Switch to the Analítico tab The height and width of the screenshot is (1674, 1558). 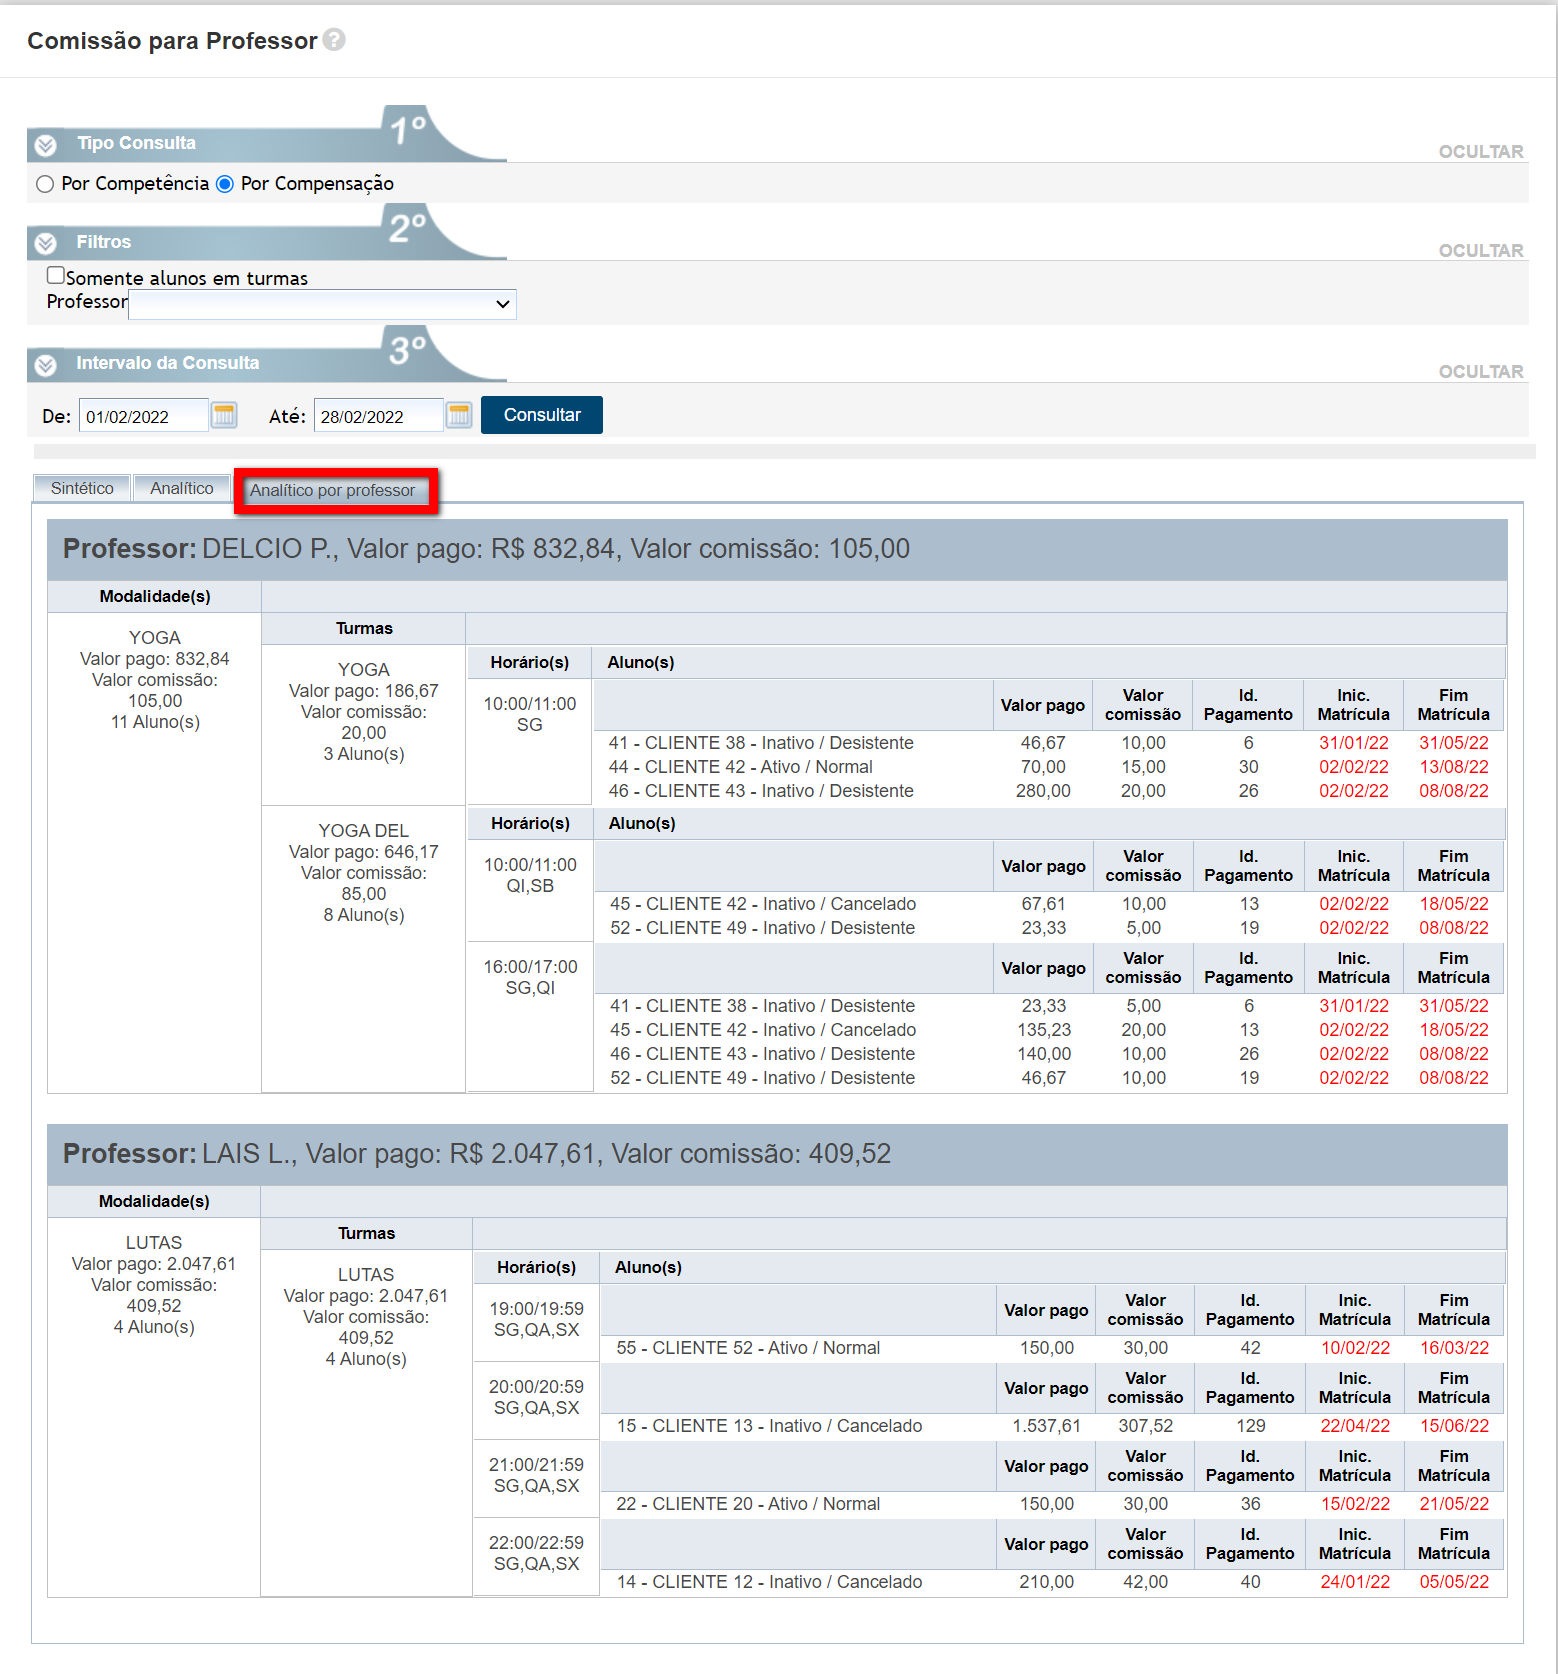(x=181, y=488)
